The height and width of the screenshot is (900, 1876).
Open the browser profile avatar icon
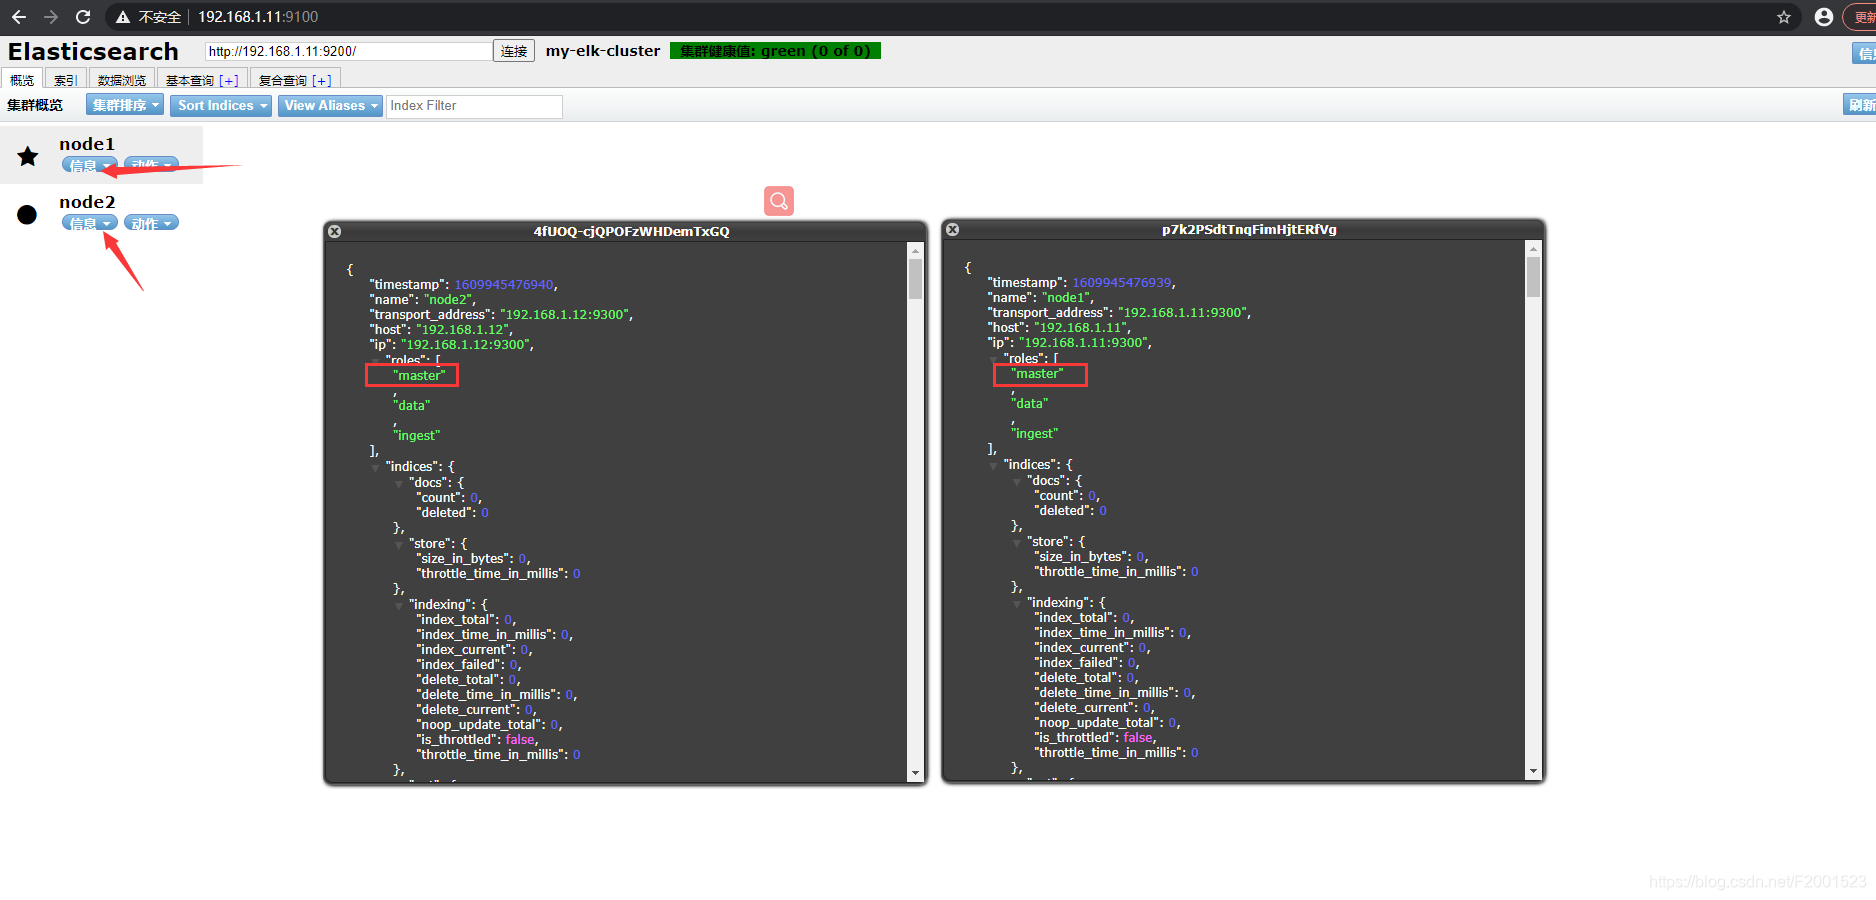click(1824, 17)
